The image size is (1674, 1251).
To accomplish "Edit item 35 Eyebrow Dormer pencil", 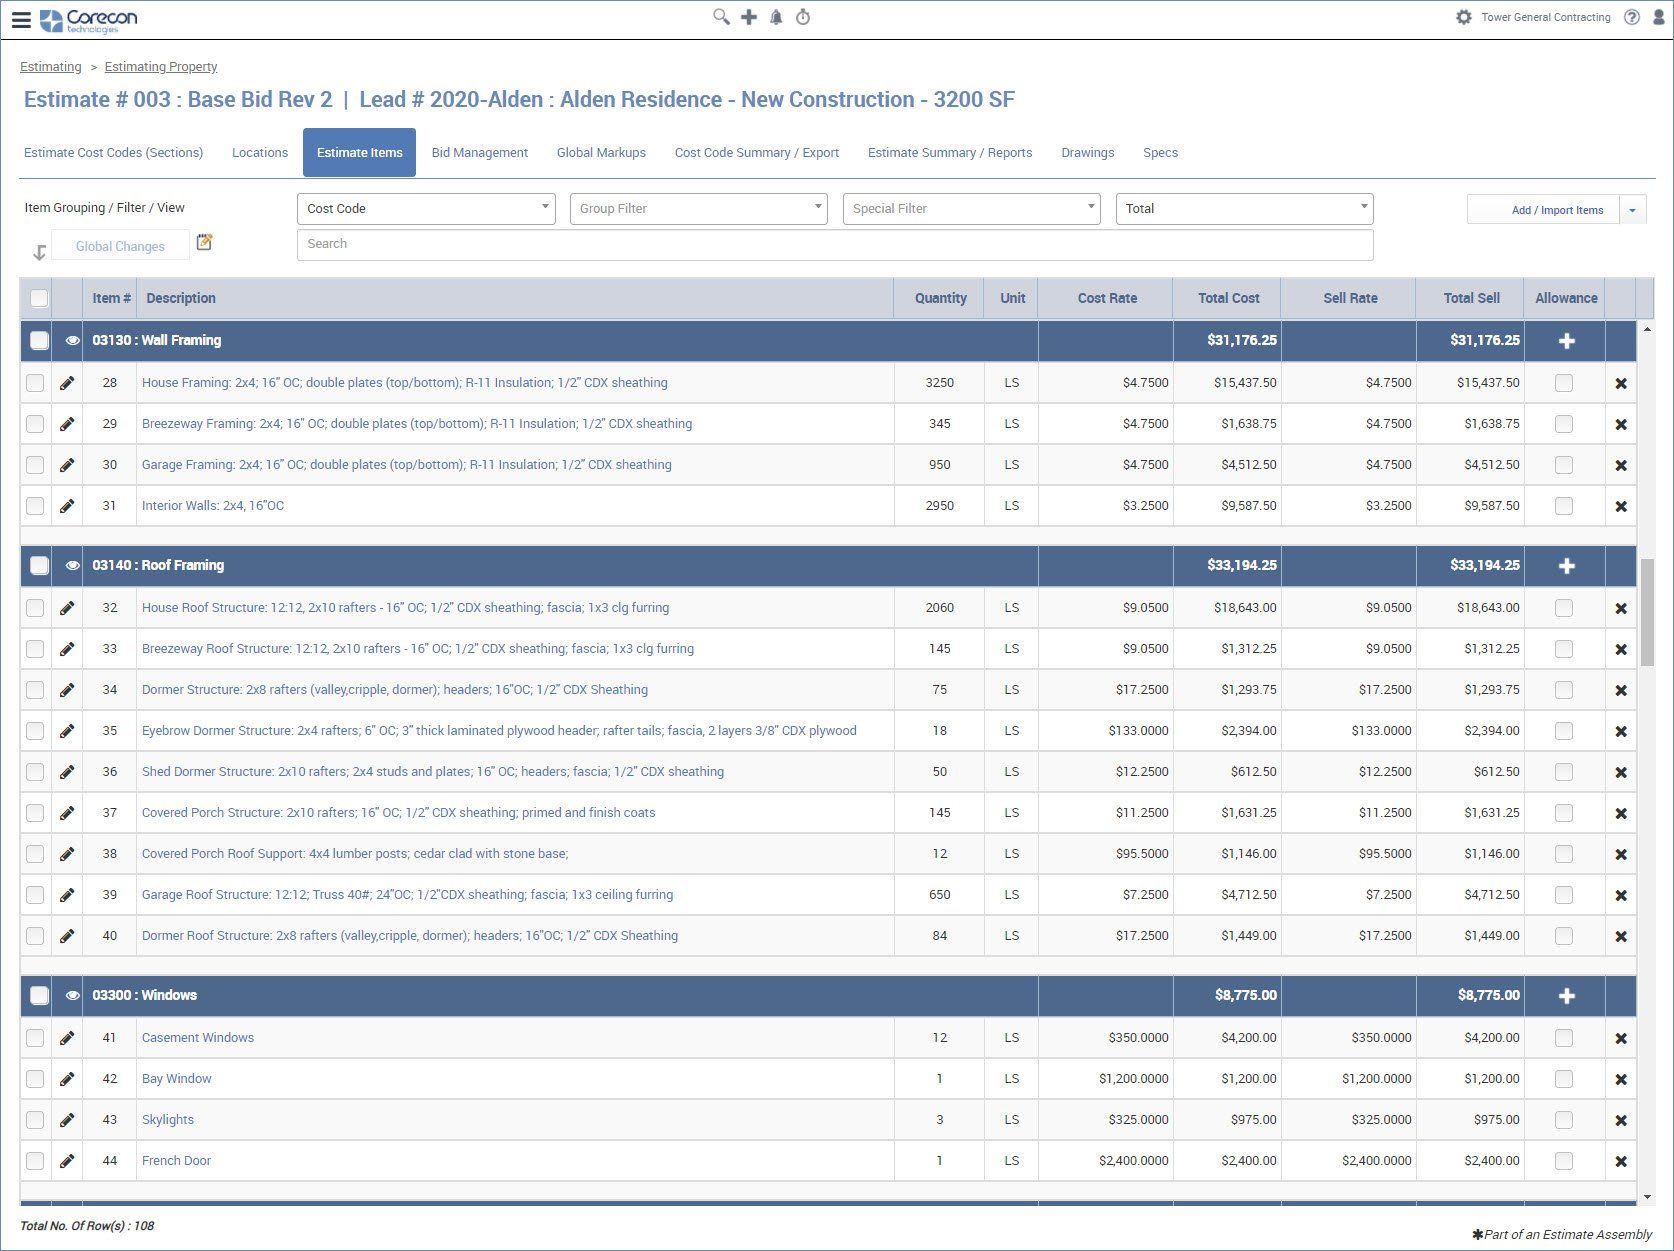I will (x=67, y=731).
